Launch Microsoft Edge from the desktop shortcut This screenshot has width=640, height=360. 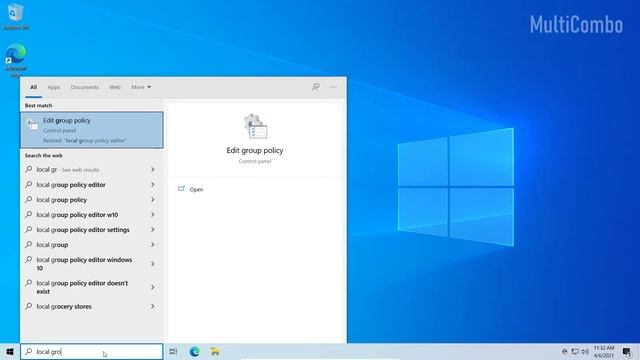(x=16, y=60)
